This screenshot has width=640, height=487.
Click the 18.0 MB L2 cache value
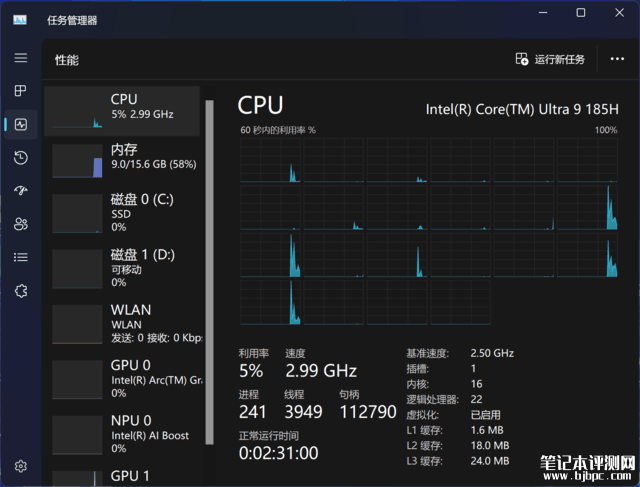pos(490,445)
